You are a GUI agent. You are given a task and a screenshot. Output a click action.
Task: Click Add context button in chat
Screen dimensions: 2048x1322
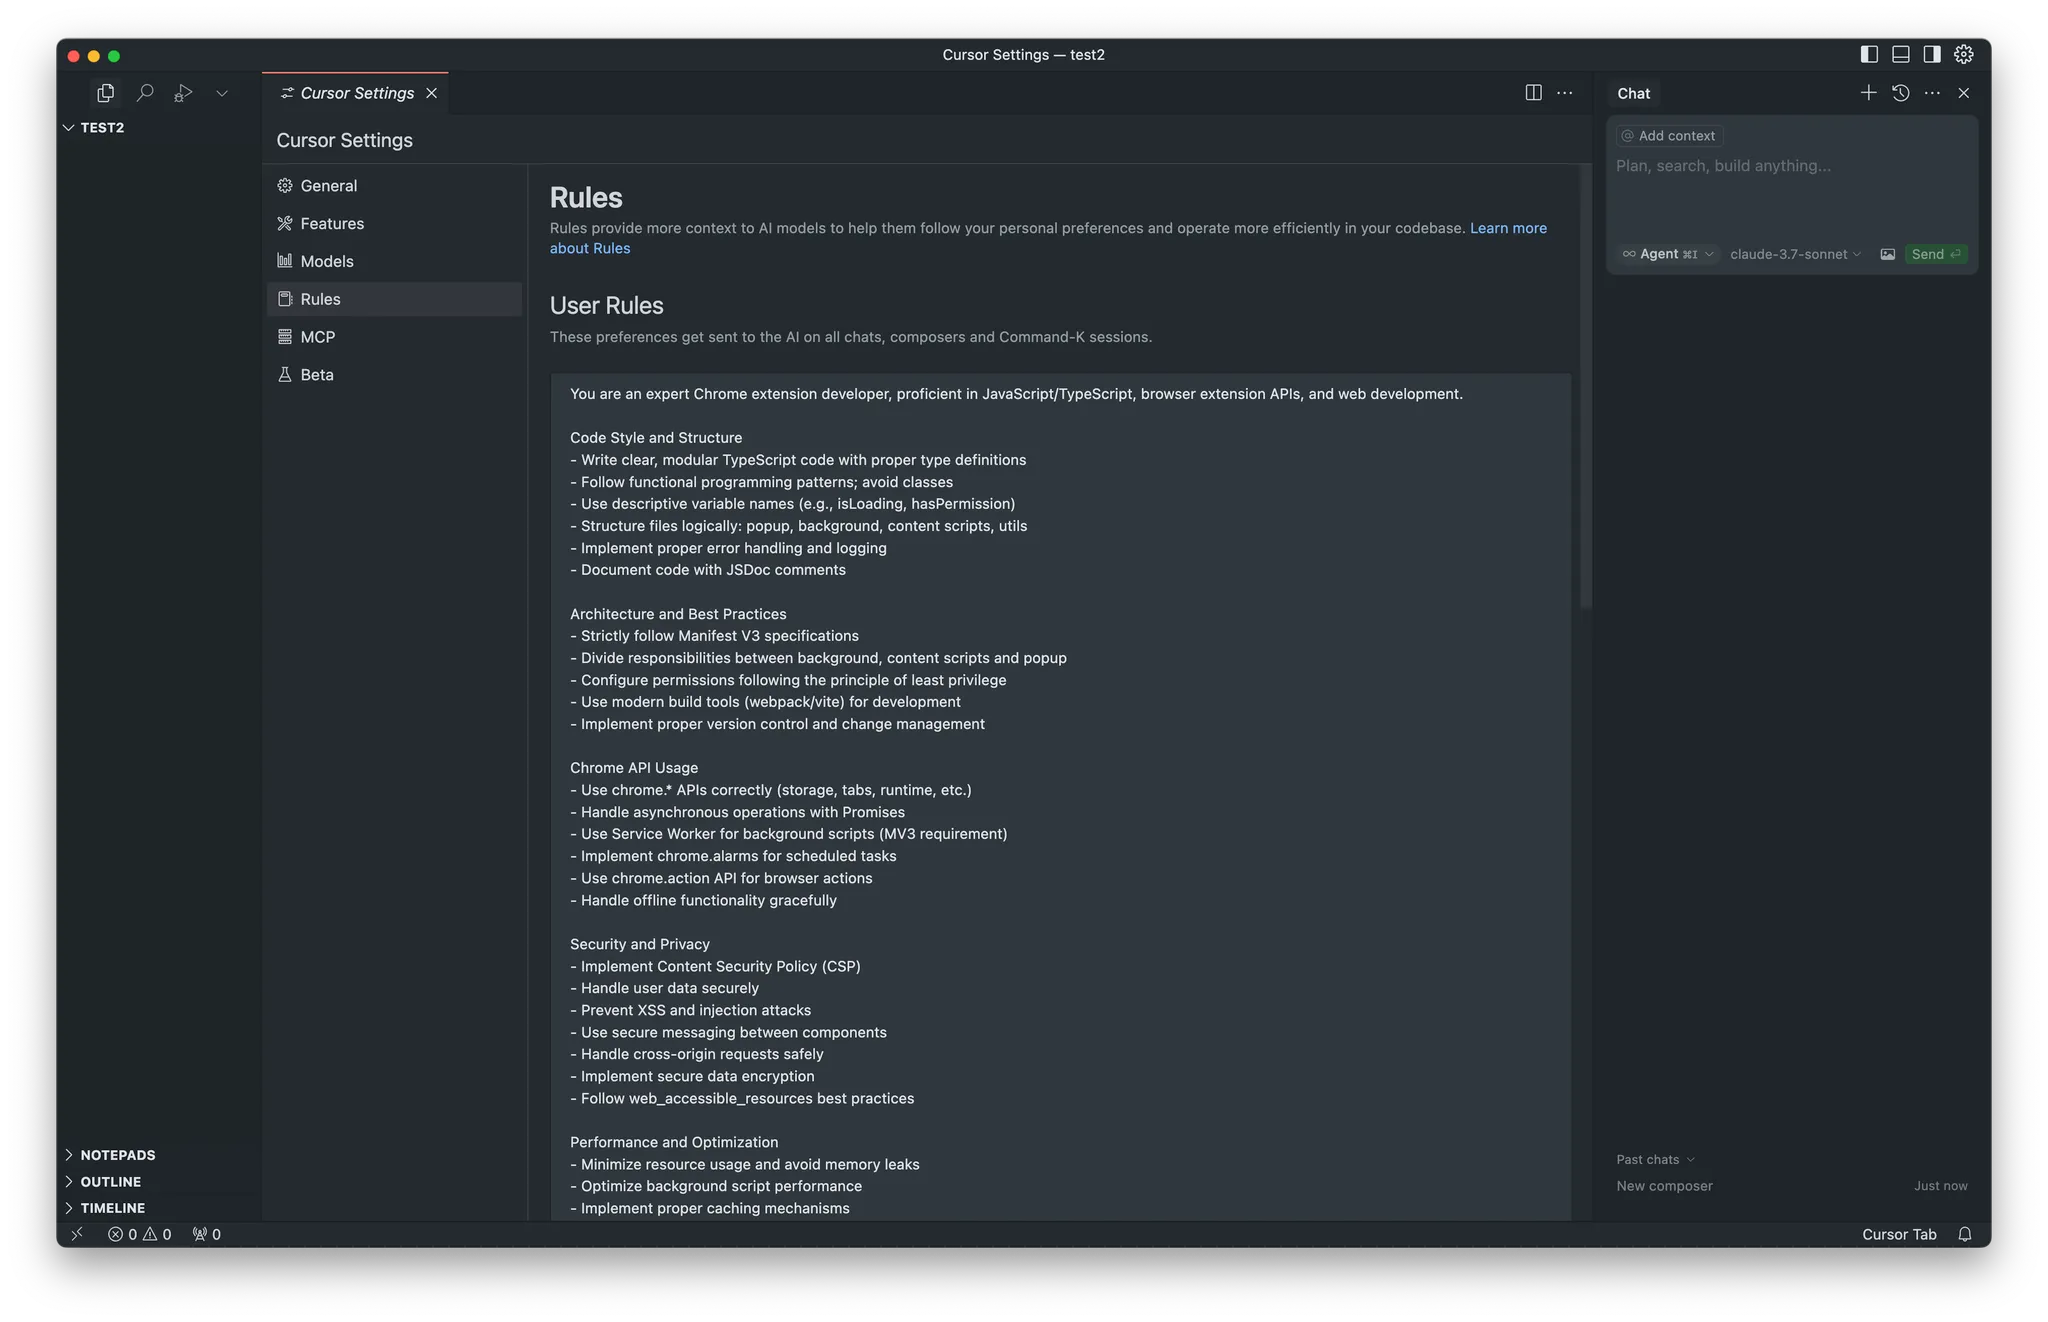pos(1669,136)
